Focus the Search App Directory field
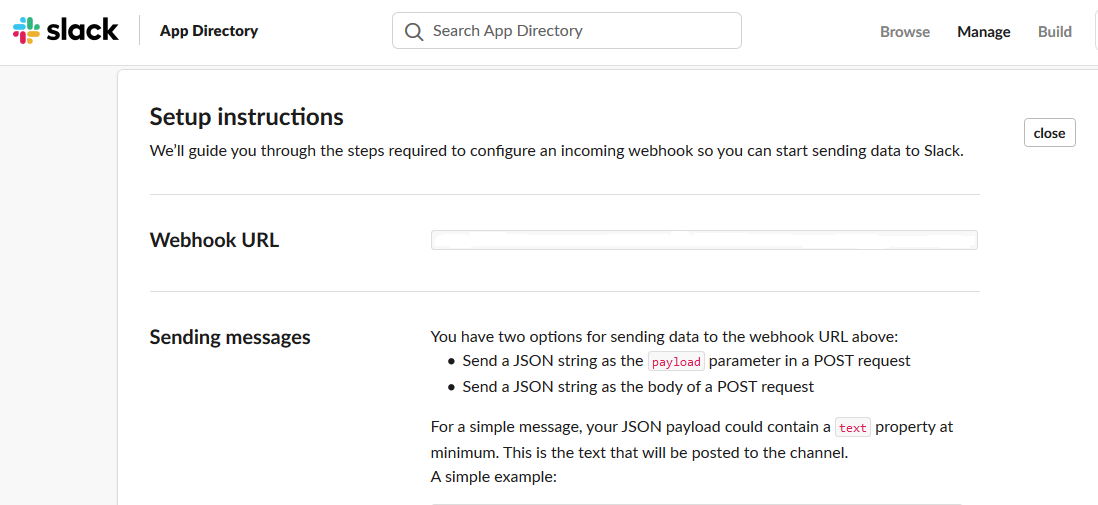This screenshot has width=1098, height=505. point(580,31)
